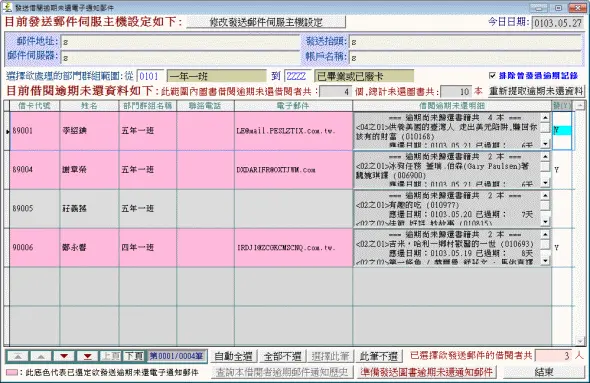Click main grid scrollbar down arrow
Screen dimensions: 590x383
coord(580,341)
